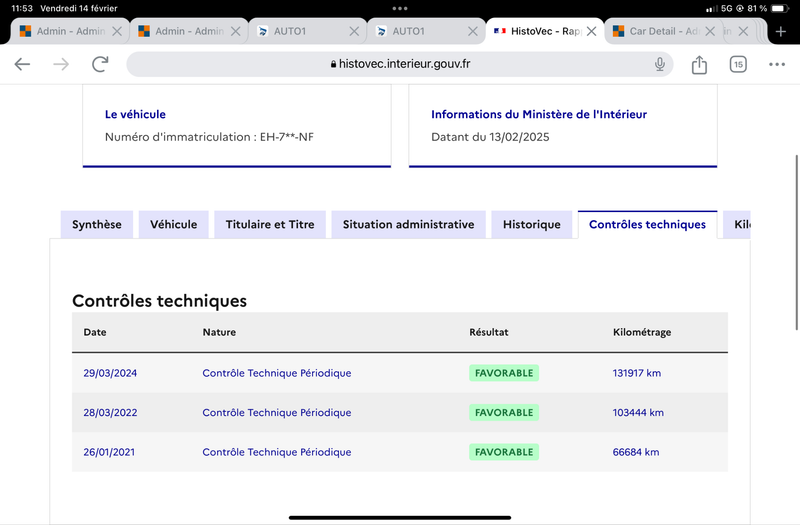Open the Titulaire et Titre tab
Image resolution: width=800 pixels, height=525 pixels.
coord(270,224)
